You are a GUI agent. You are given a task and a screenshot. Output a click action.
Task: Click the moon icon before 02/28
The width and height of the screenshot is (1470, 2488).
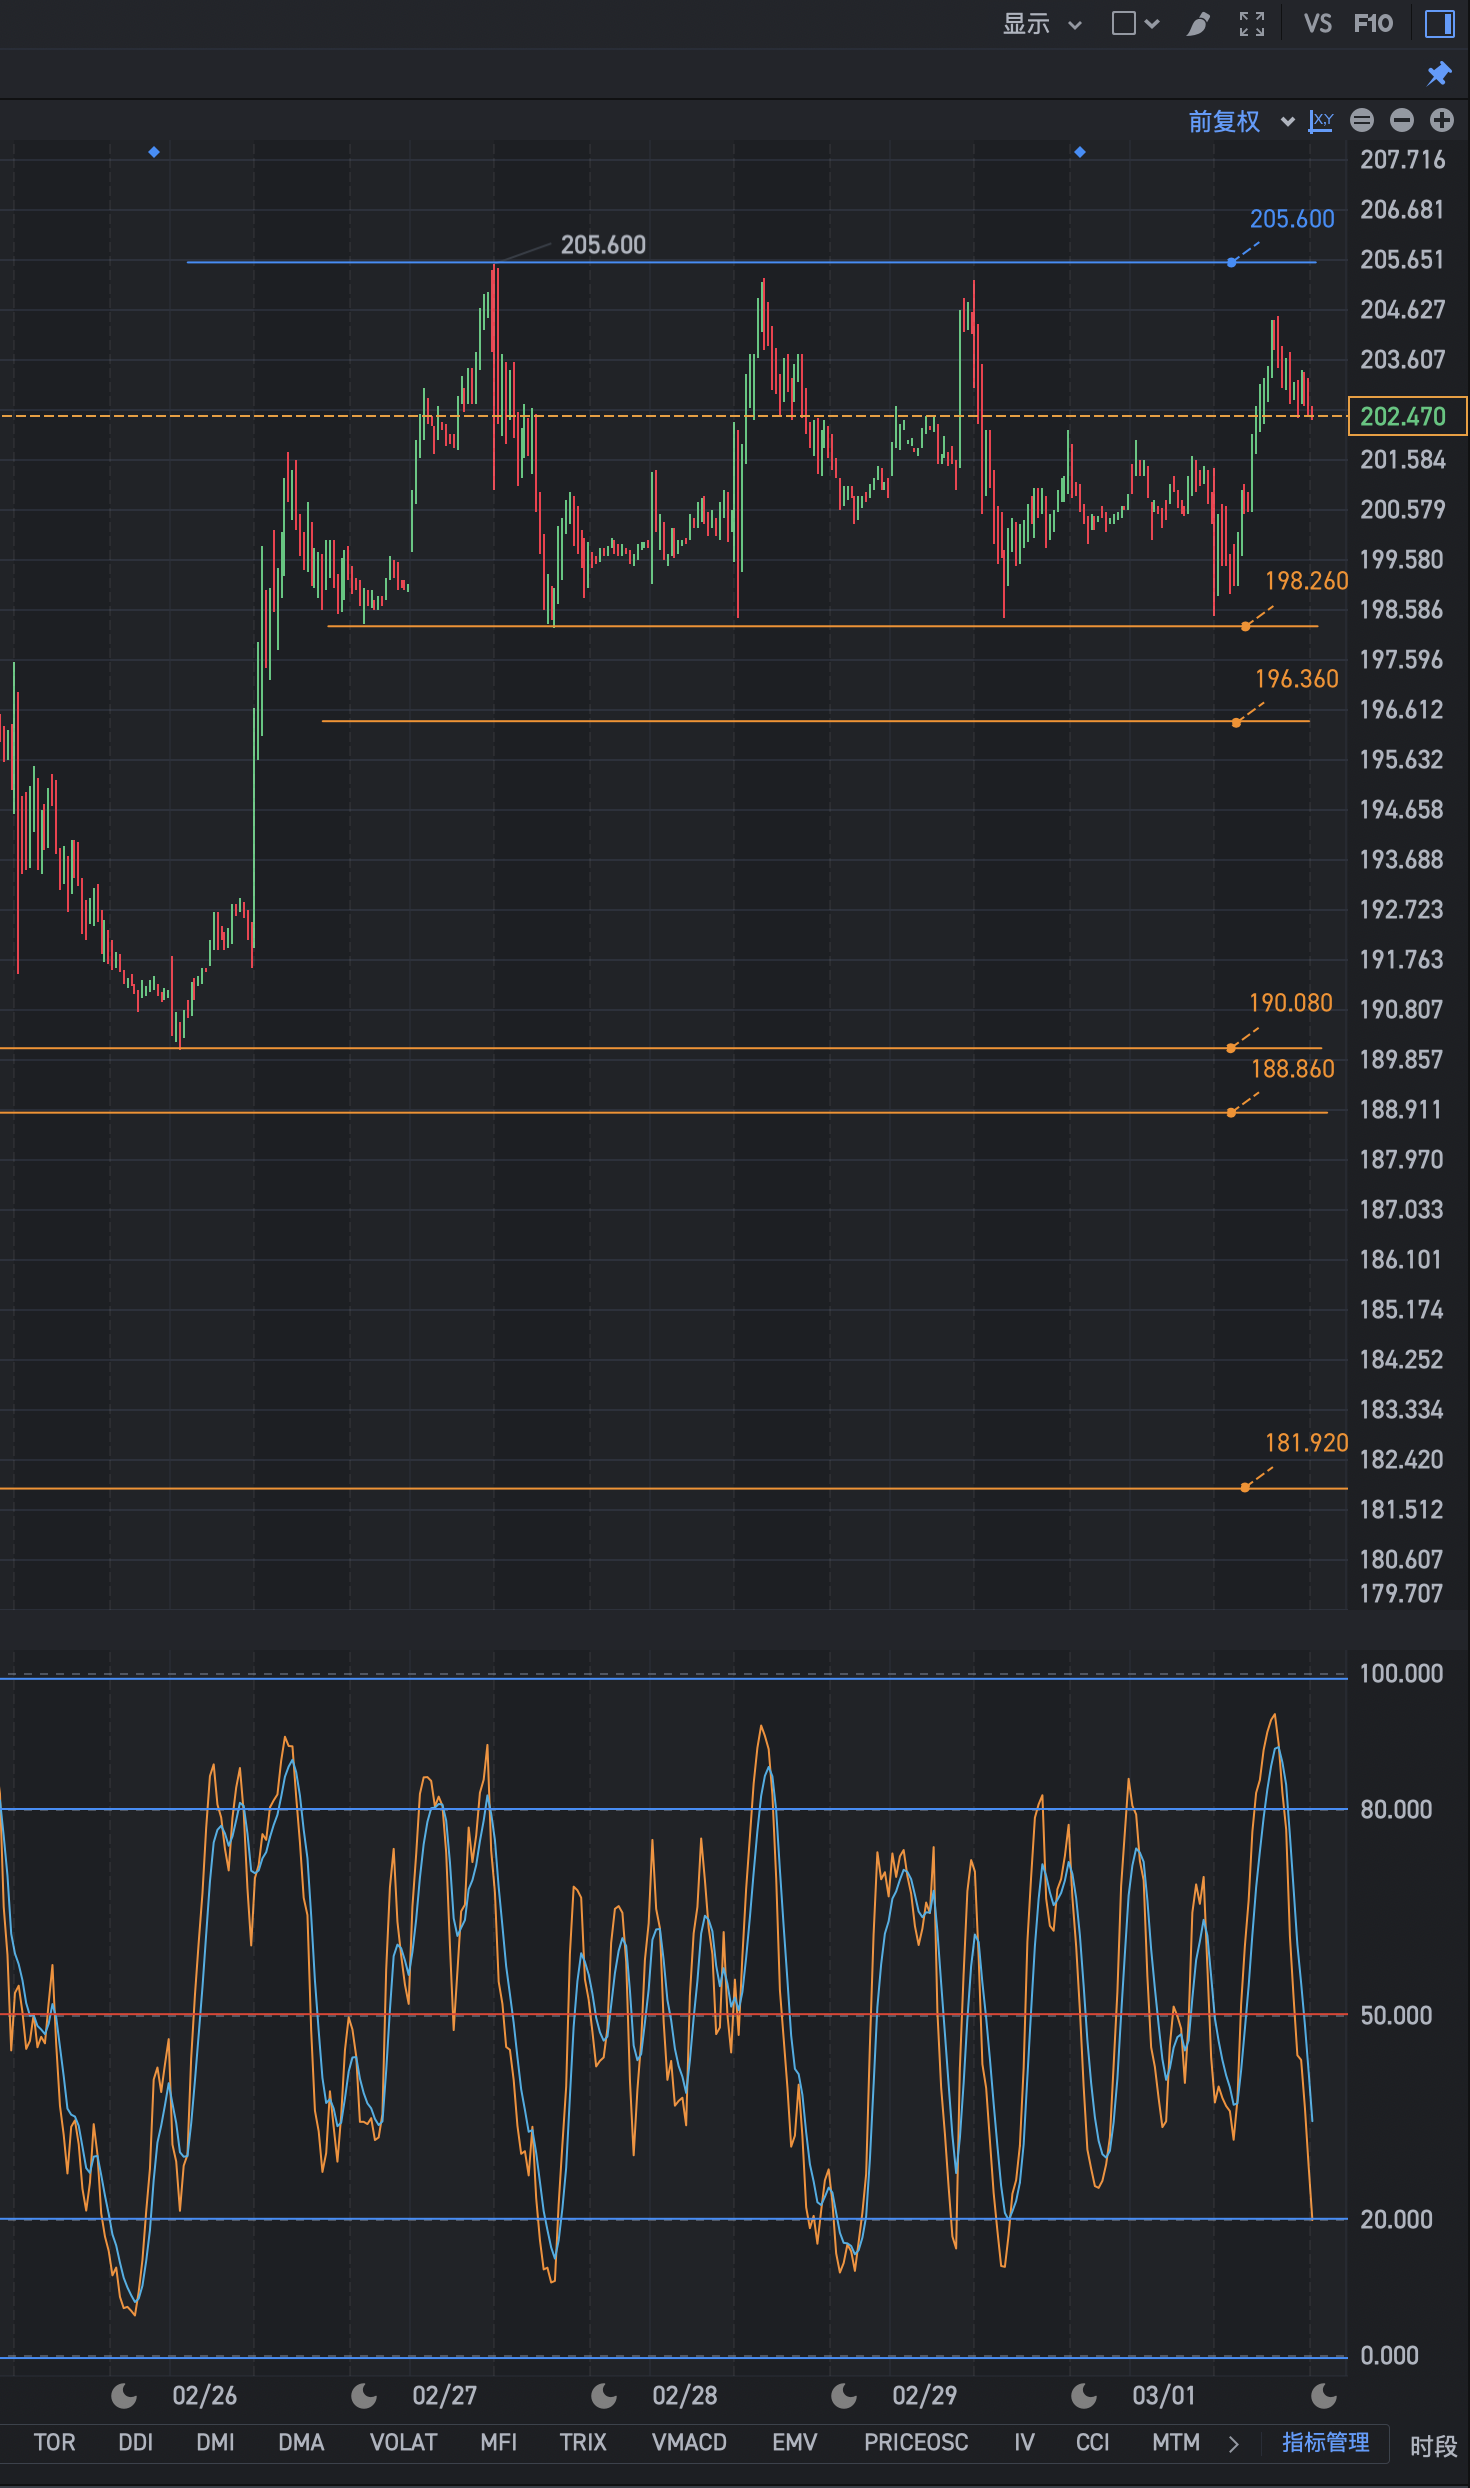click(x=604, y=2395)
